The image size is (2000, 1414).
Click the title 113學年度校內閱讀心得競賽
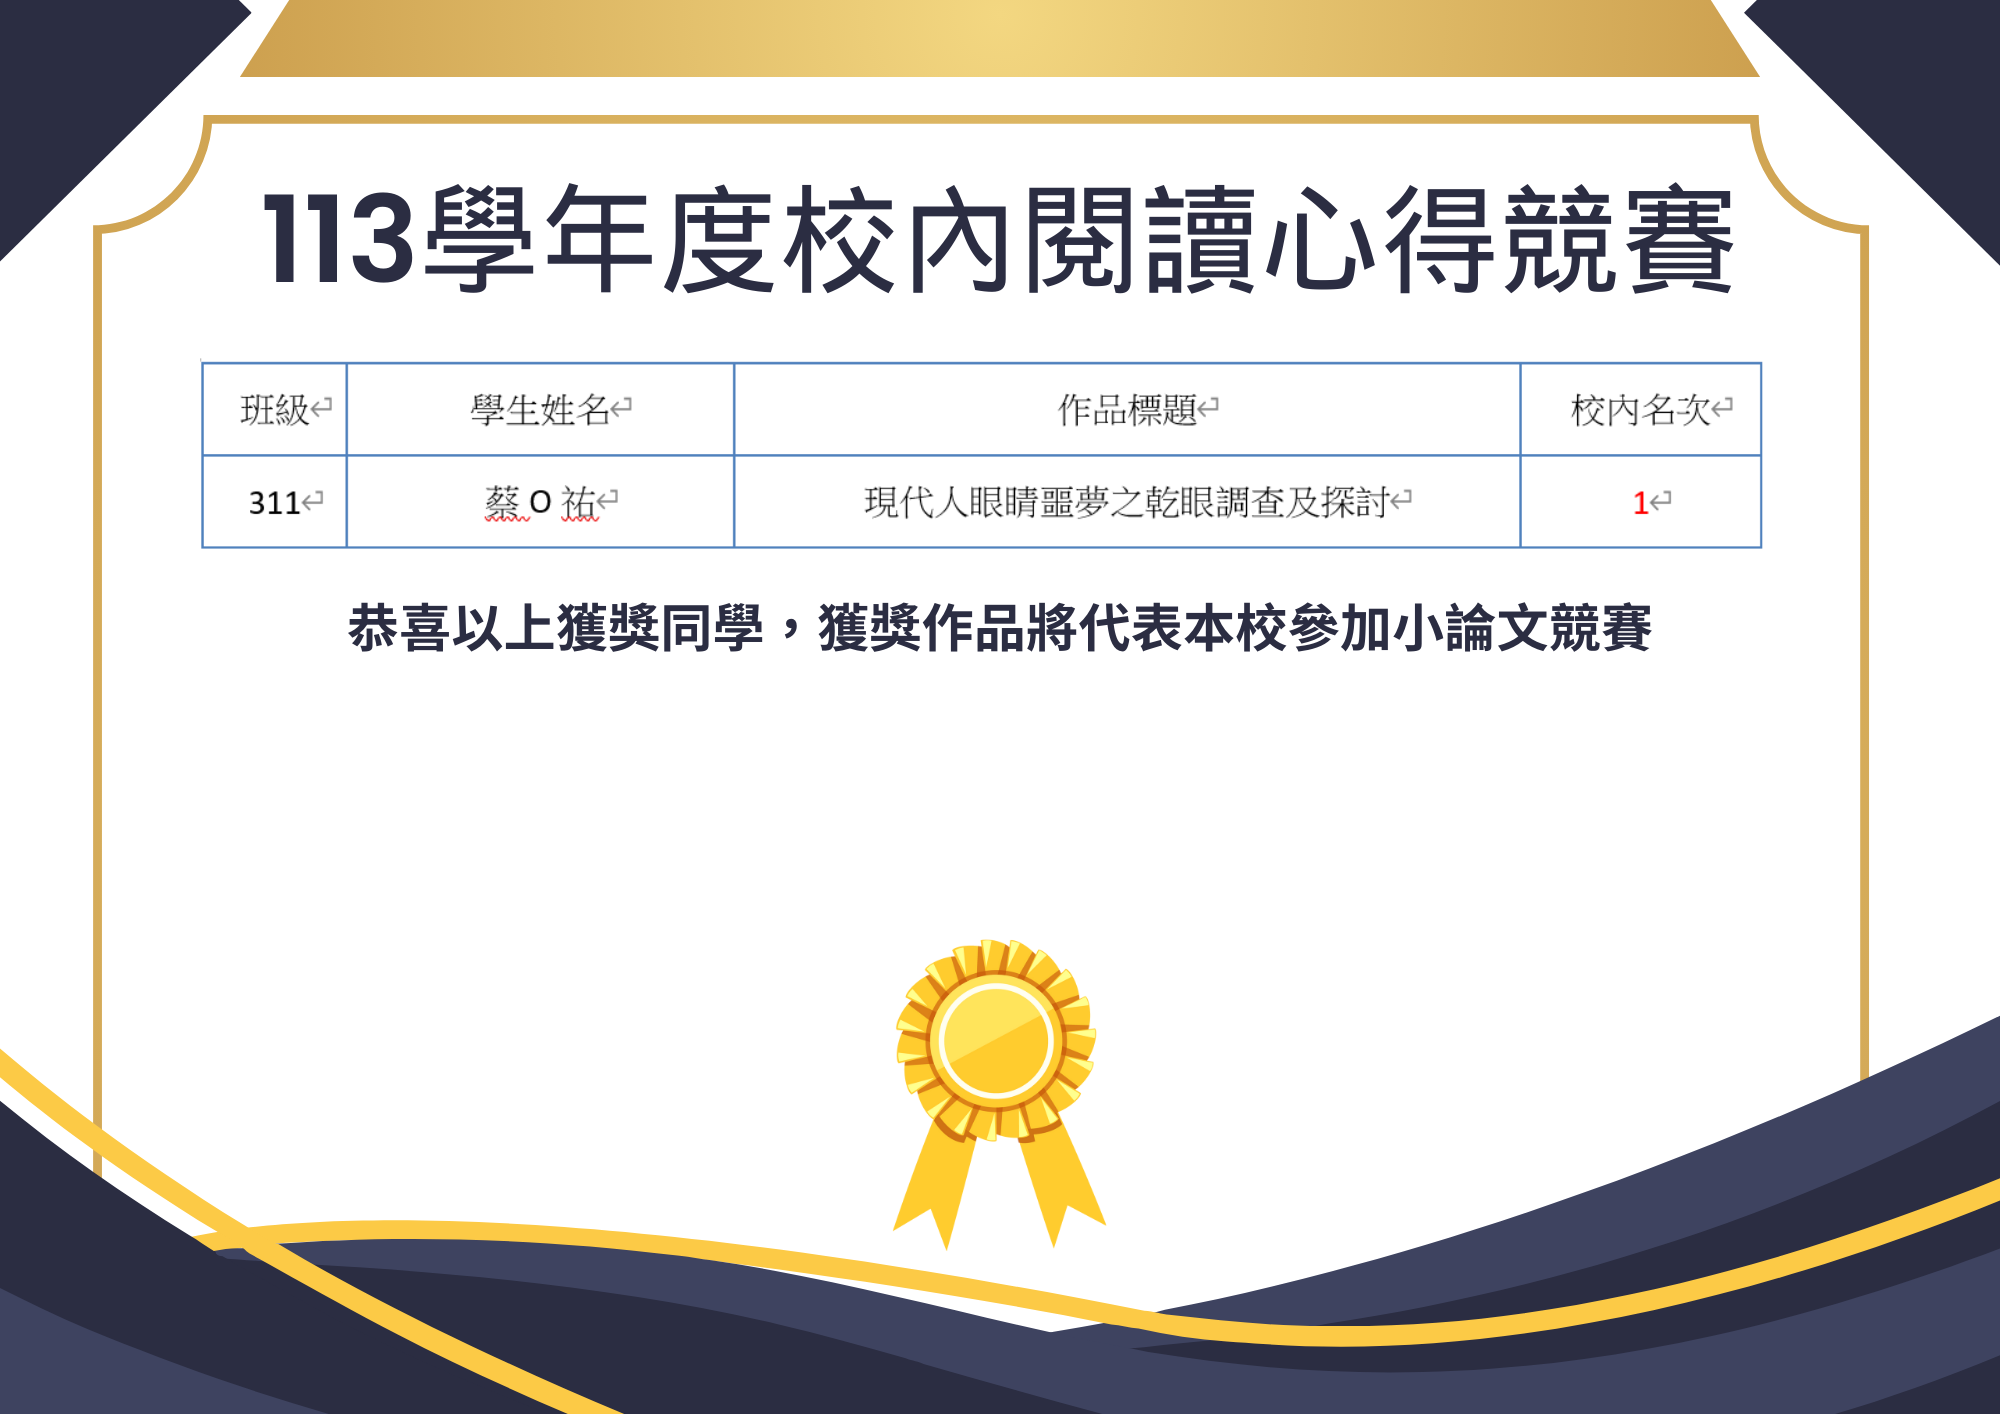(998, 240)
